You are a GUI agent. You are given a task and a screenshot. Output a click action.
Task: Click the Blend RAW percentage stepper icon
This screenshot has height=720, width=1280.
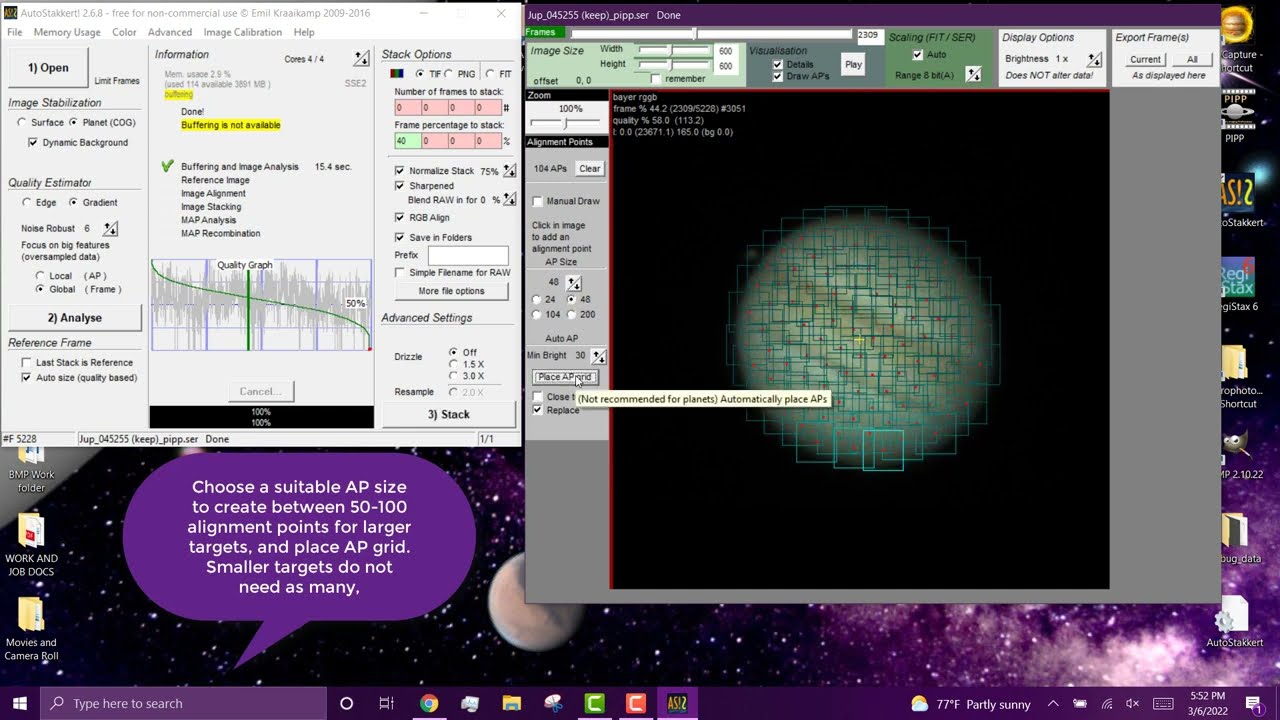[510, 200]
